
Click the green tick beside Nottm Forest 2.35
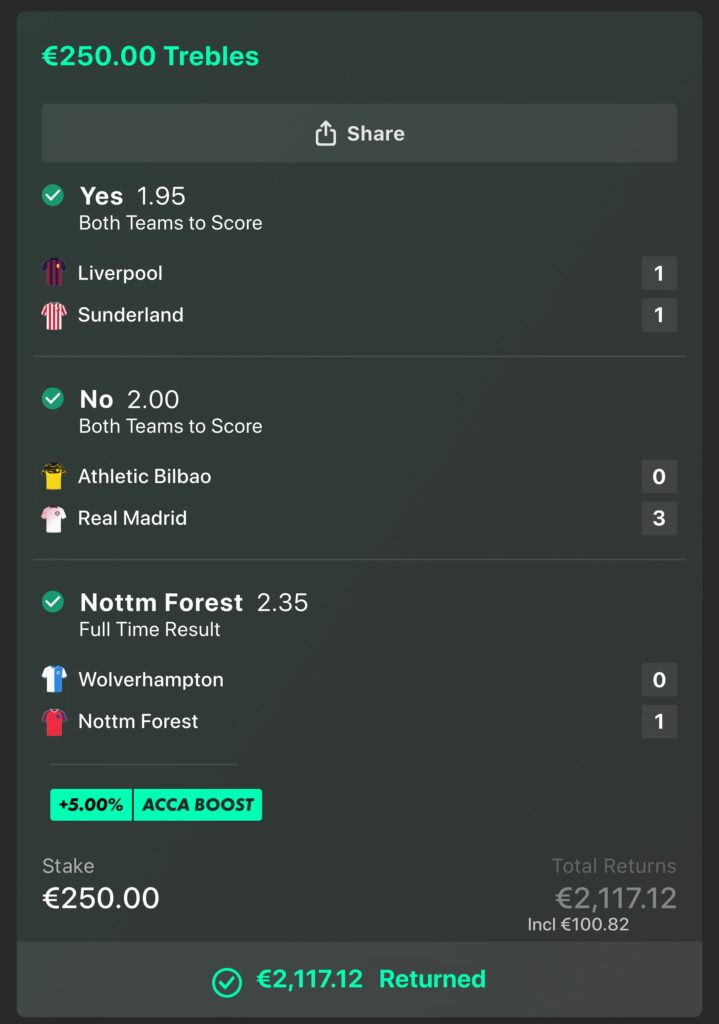click(53, 602)
